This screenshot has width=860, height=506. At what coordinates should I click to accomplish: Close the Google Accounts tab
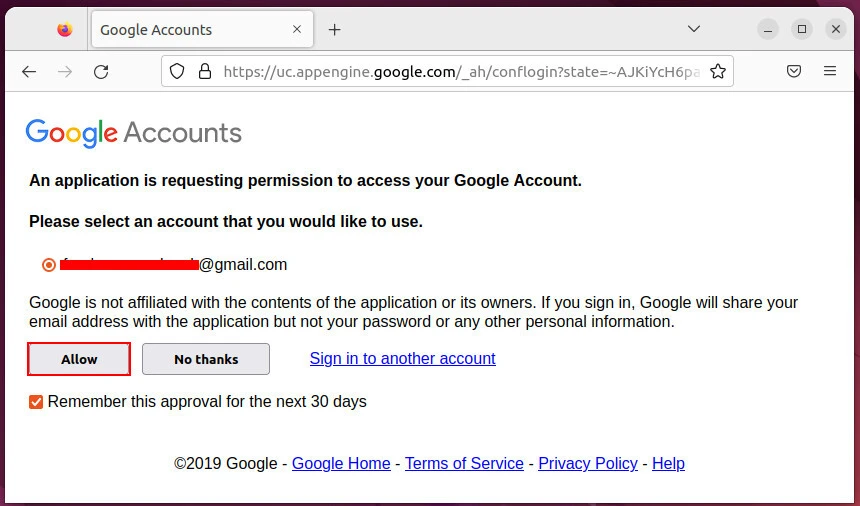tap(297, 30)
